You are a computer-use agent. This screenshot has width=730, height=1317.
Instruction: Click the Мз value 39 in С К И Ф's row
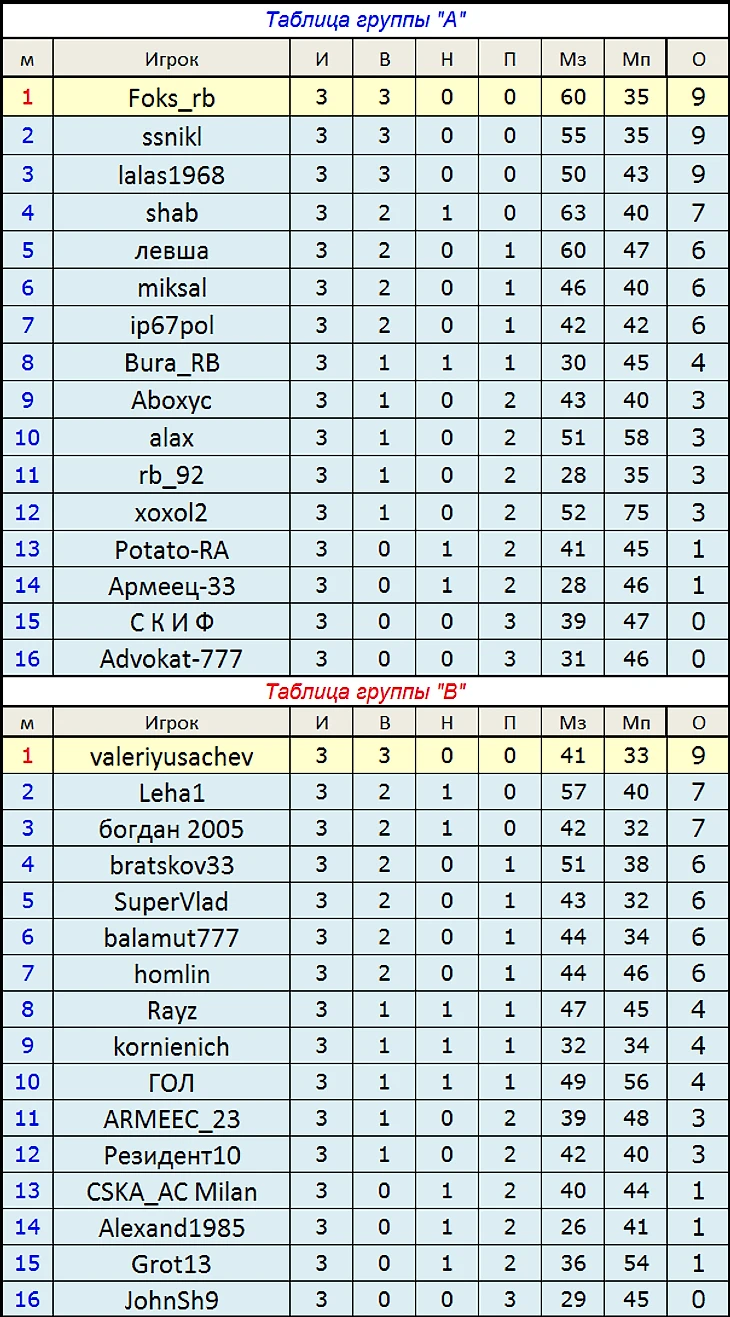[573, 622]
